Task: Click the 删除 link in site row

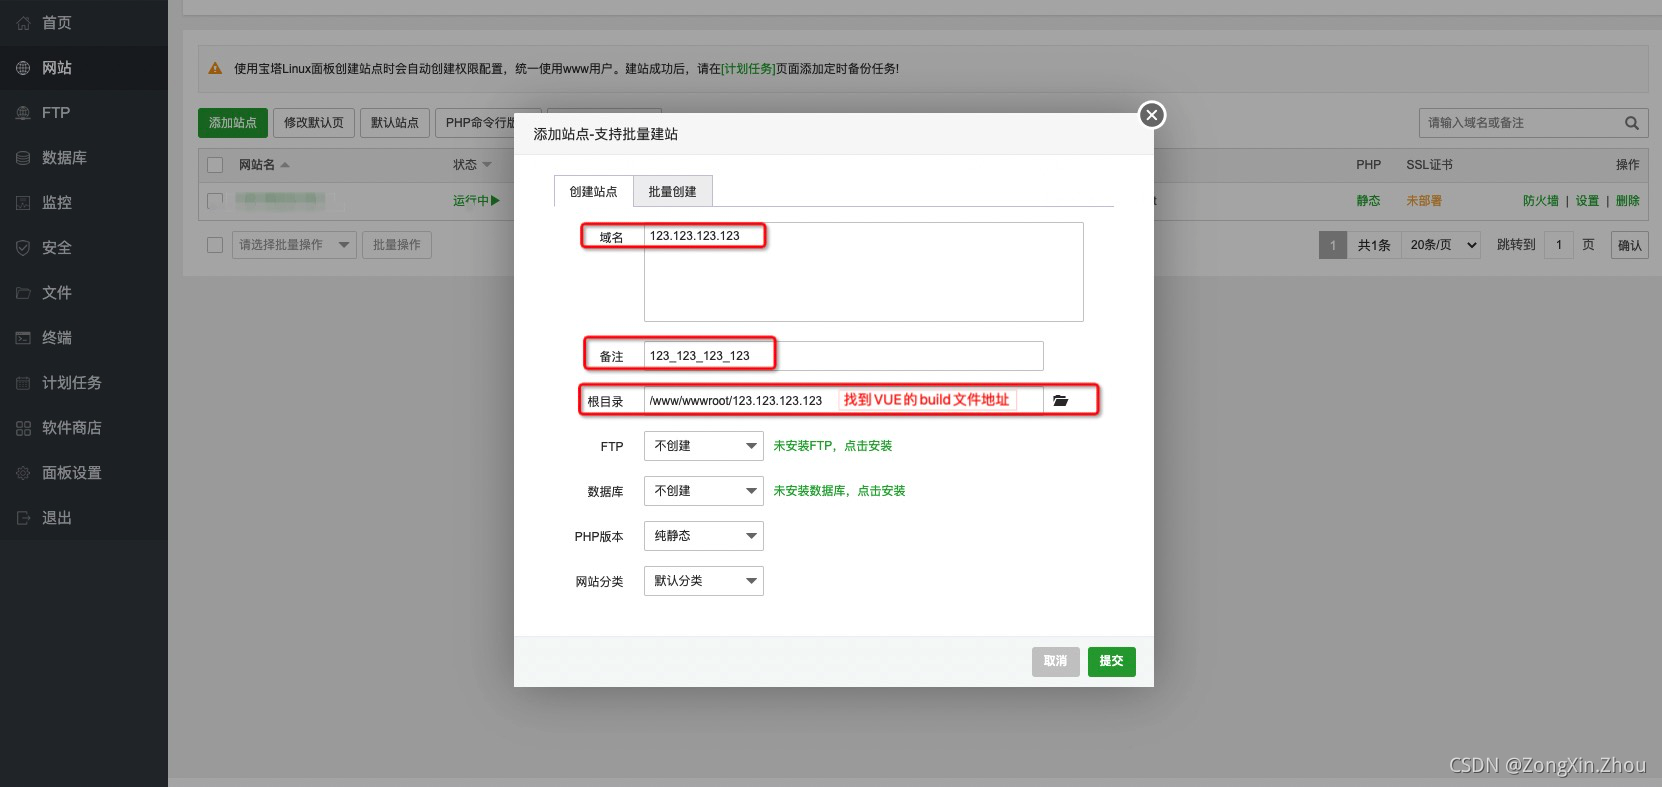Action: [x=1628, y=201]
